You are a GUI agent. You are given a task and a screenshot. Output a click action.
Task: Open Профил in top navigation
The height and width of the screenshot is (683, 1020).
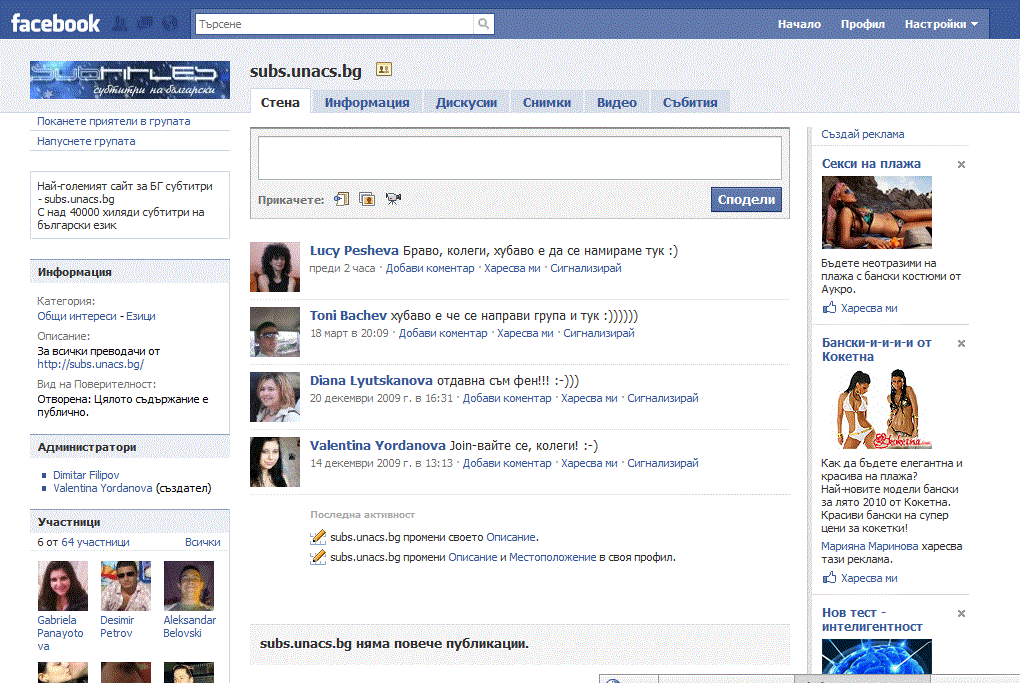[863, 24]
